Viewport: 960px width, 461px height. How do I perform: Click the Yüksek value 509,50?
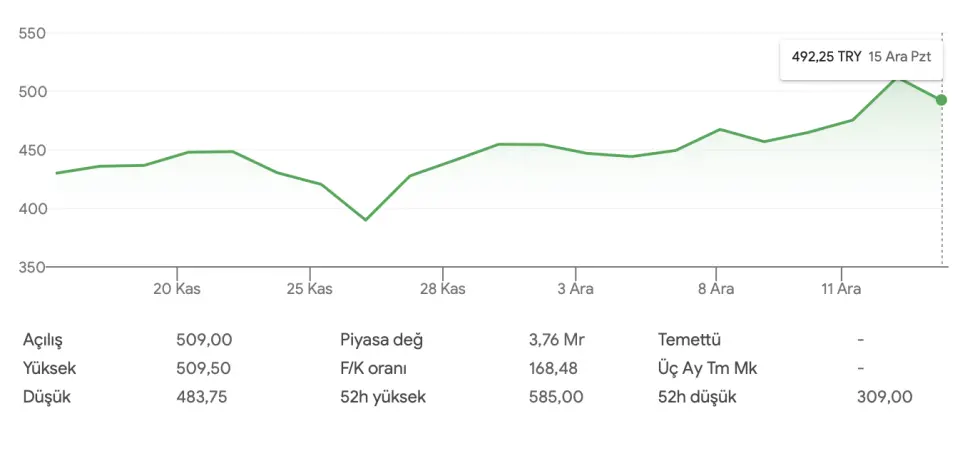pyautogui.click(x=204, y=368)
